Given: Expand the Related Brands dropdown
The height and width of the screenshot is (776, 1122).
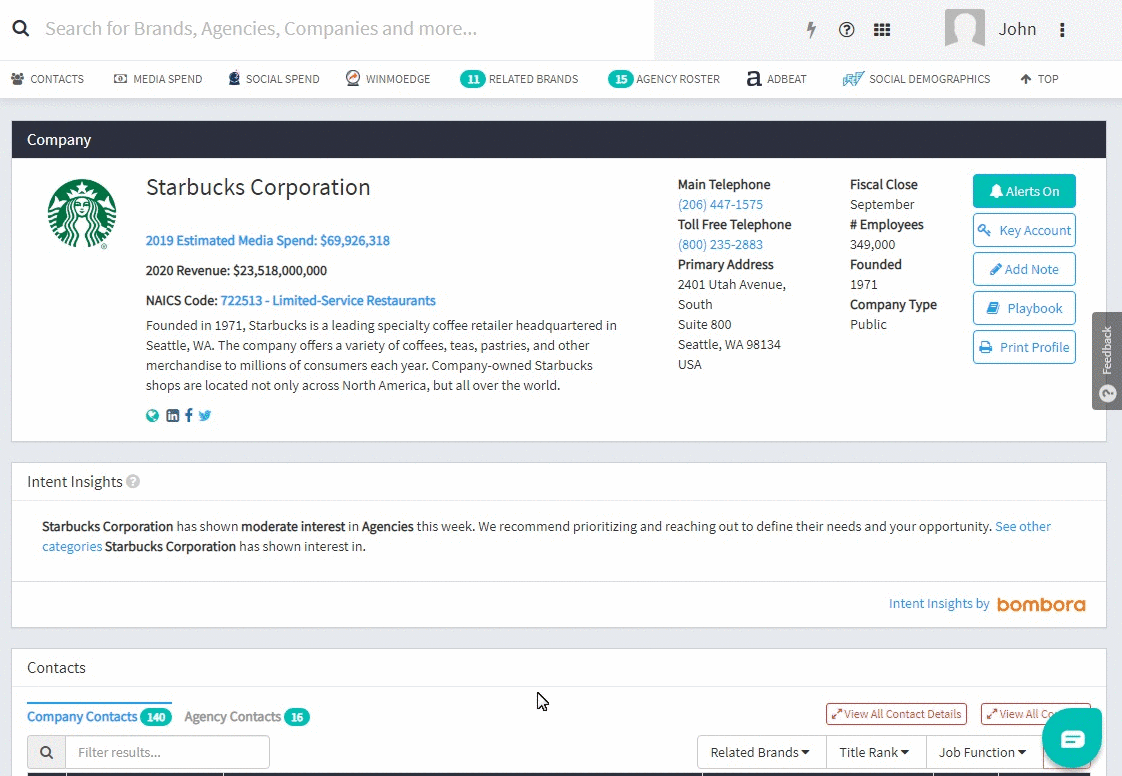Looking at the screenshot, I should (761, 752).
